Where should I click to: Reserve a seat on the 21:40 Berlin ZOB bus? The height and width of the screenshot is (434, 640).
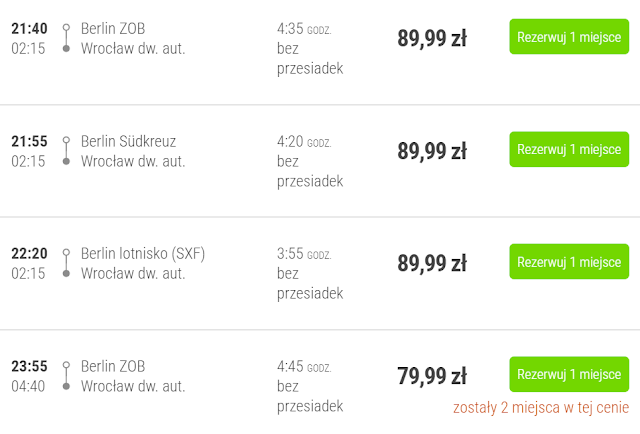click(x=569, y=37)
